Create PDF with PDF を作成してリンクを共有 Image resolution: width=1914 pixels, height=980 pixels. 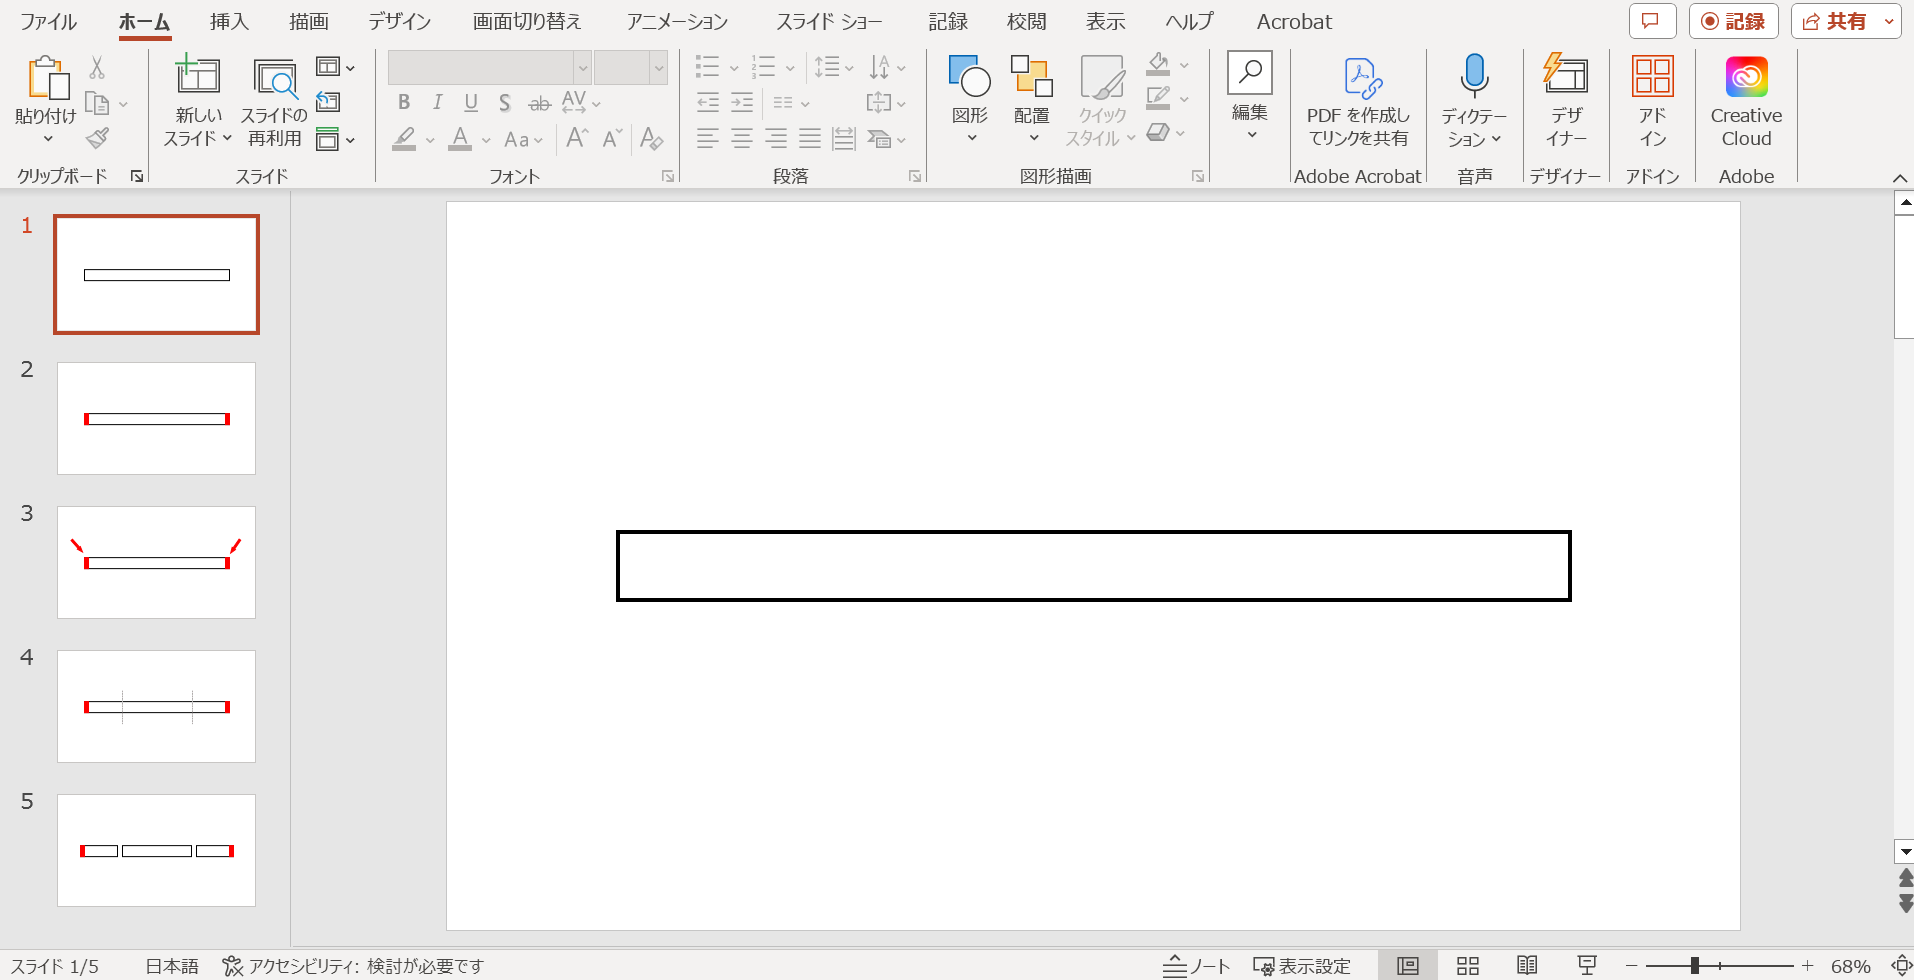pyautogui.click(x=1358, y=98)
